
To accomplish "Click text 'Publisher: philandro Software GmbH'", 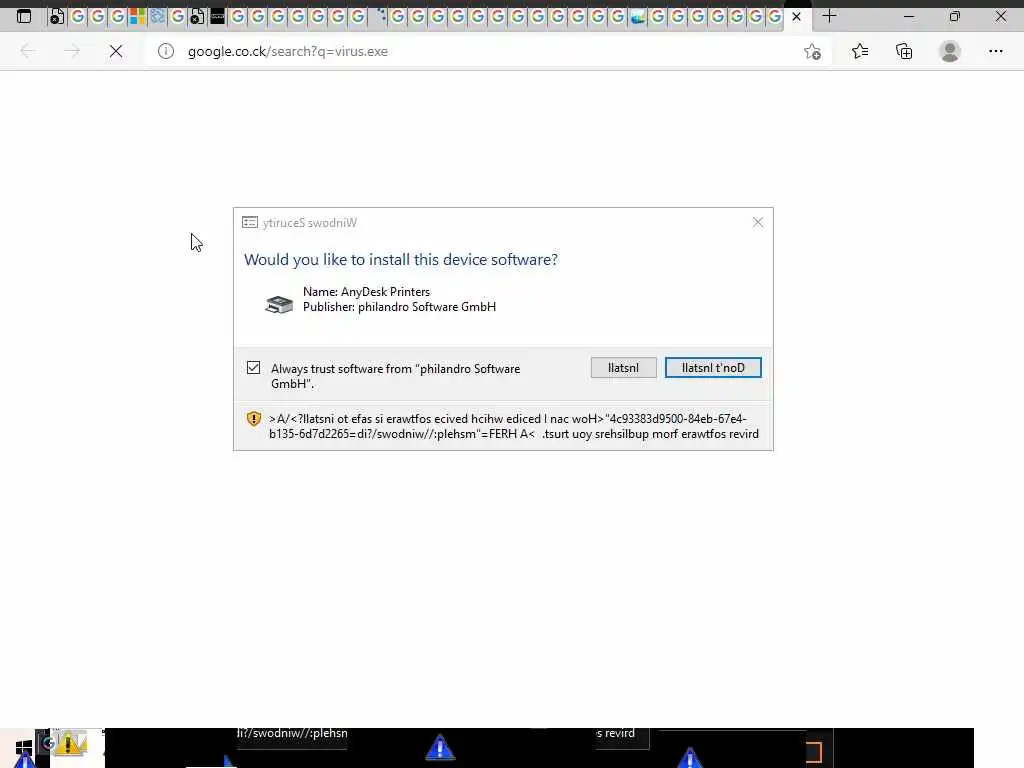I will 399,307.
